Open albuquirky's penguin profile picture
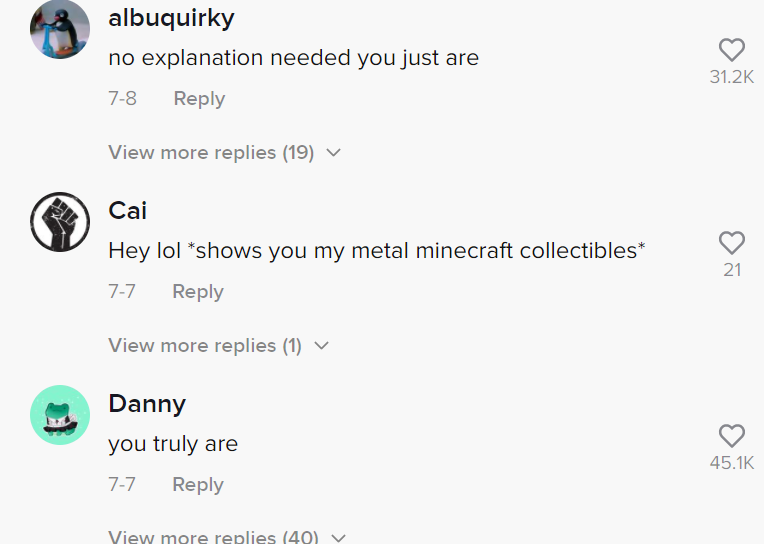 60,29
